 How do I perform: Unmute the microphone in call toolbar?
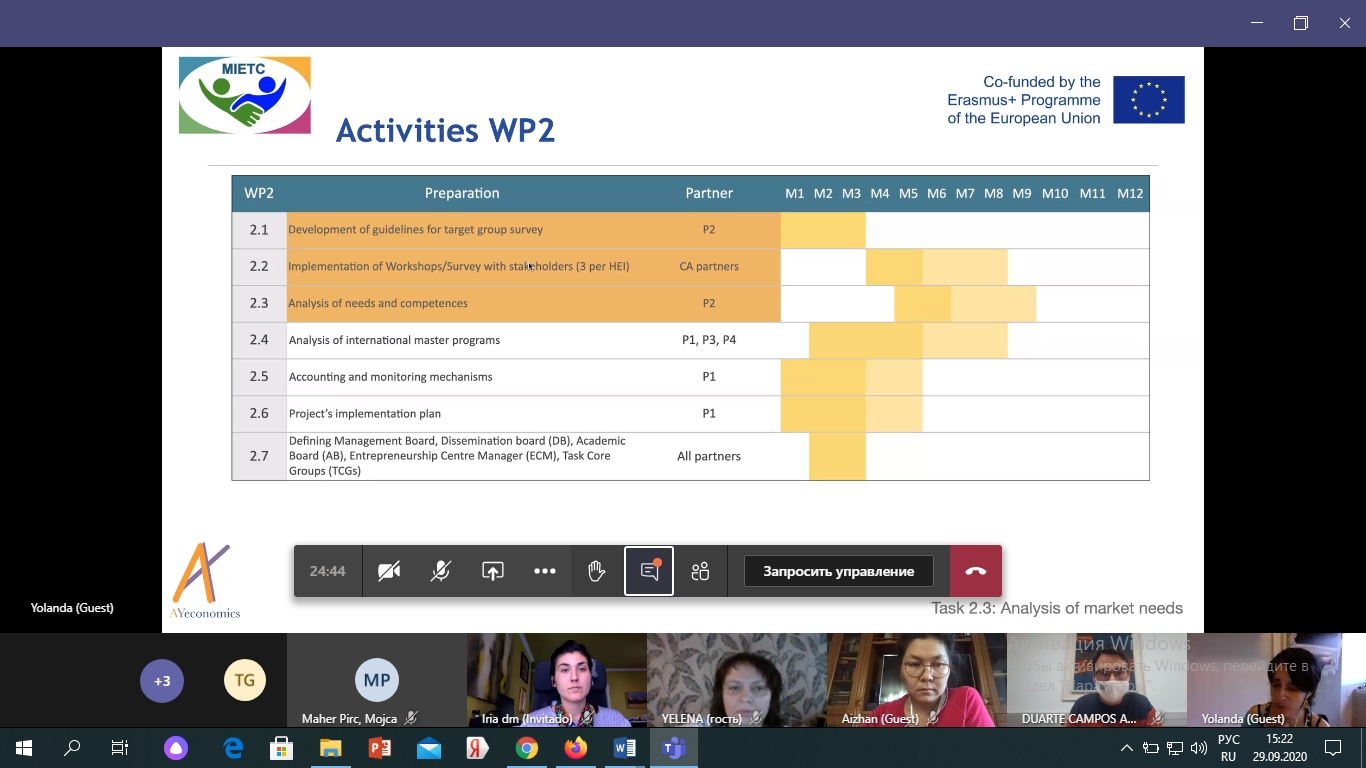441,571
